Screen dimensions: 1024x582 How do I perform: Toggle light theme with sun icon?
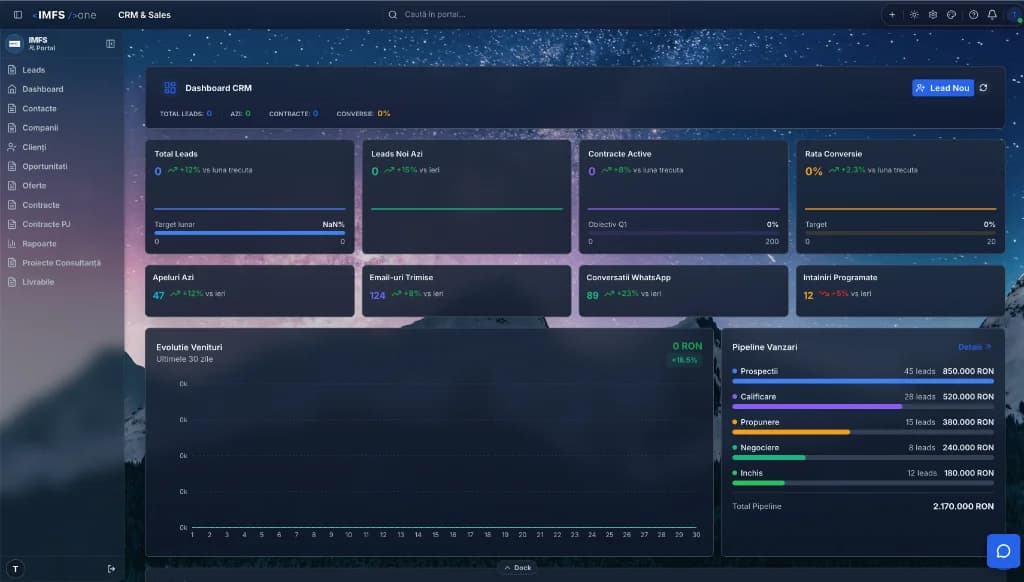pos(914,14)
